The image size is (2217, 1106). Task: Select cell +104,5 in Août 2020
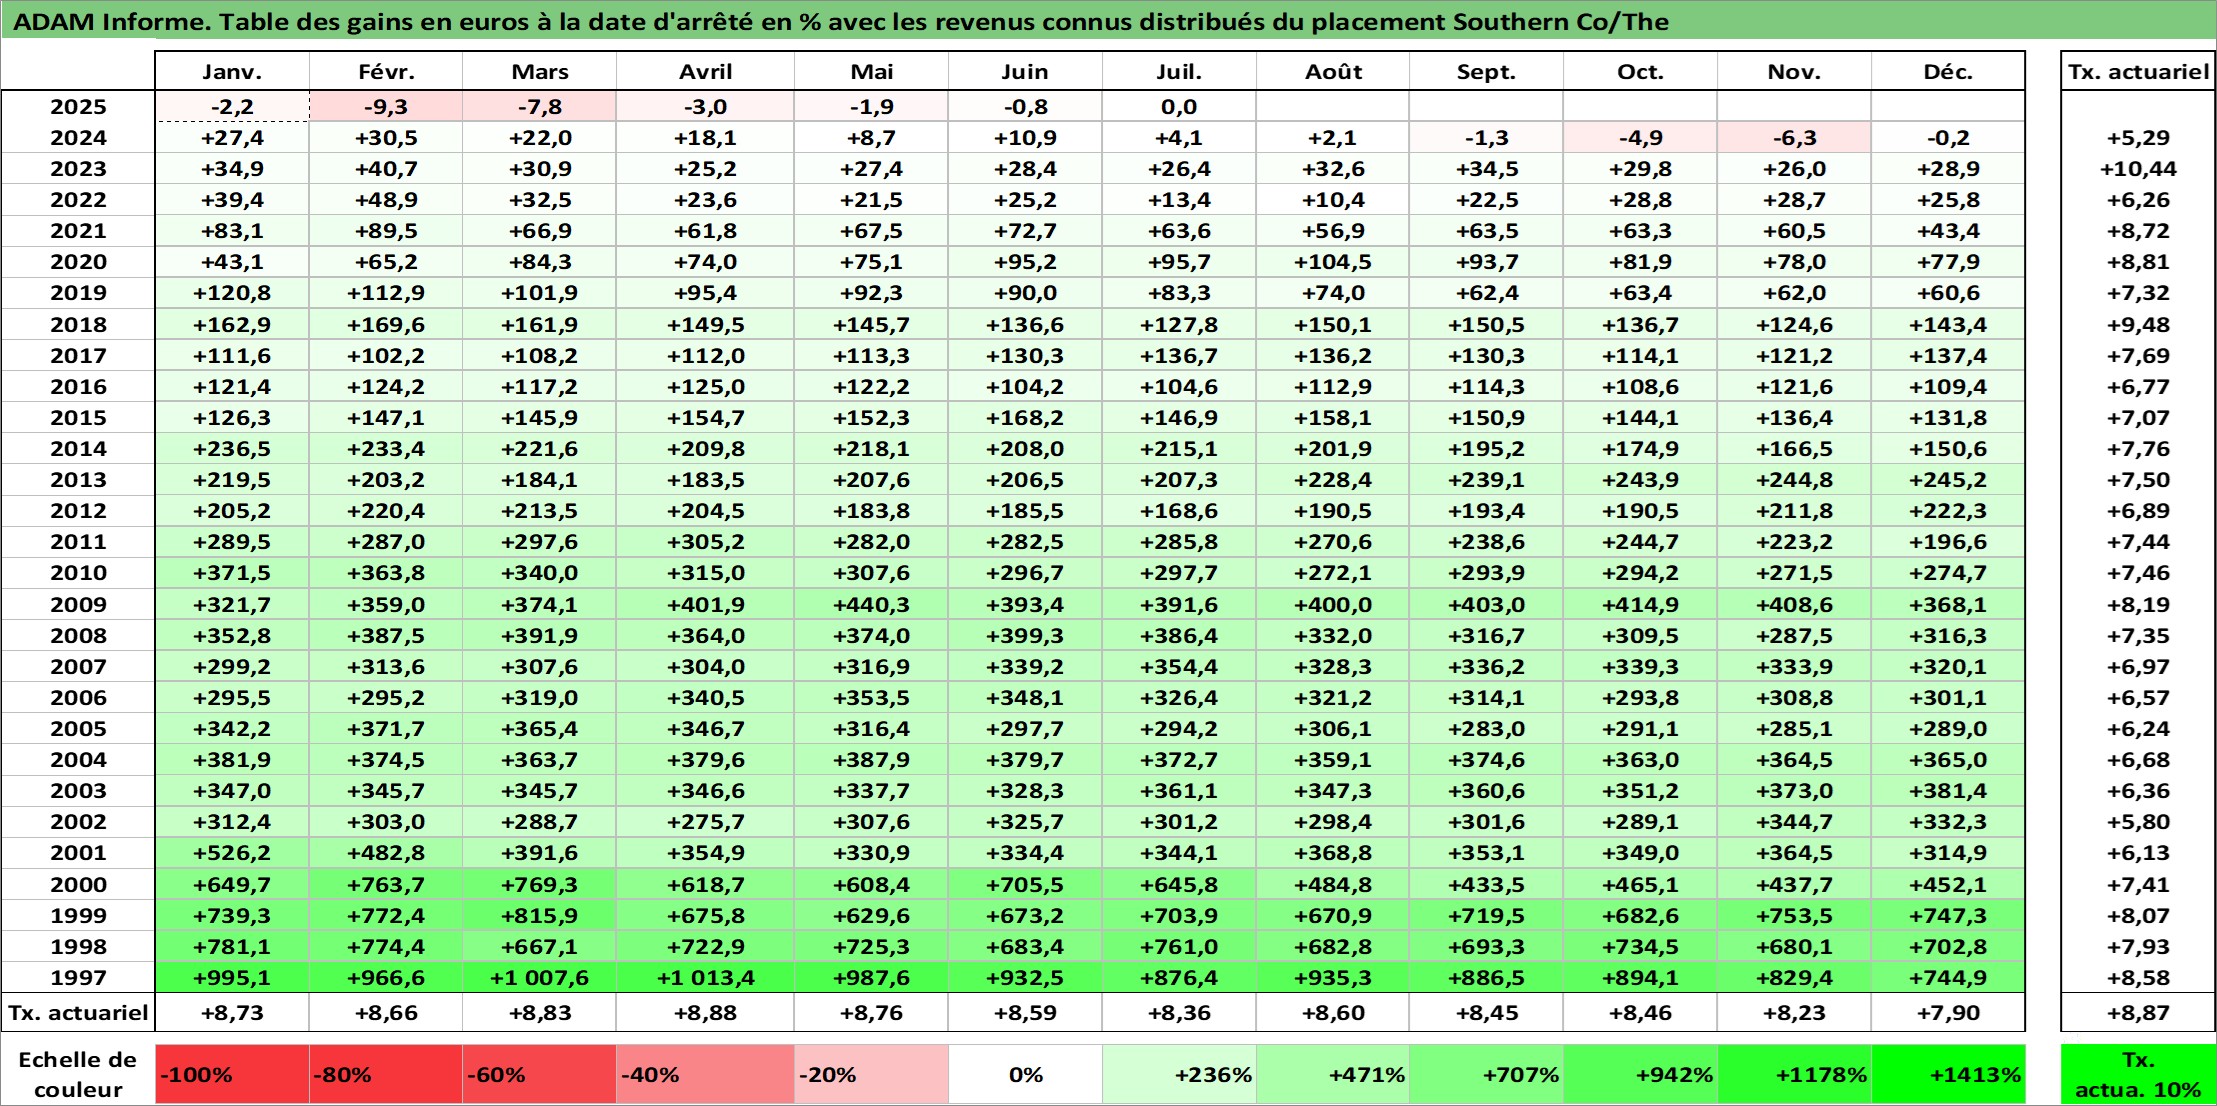pyautogui.click(x=1333, y=262)
